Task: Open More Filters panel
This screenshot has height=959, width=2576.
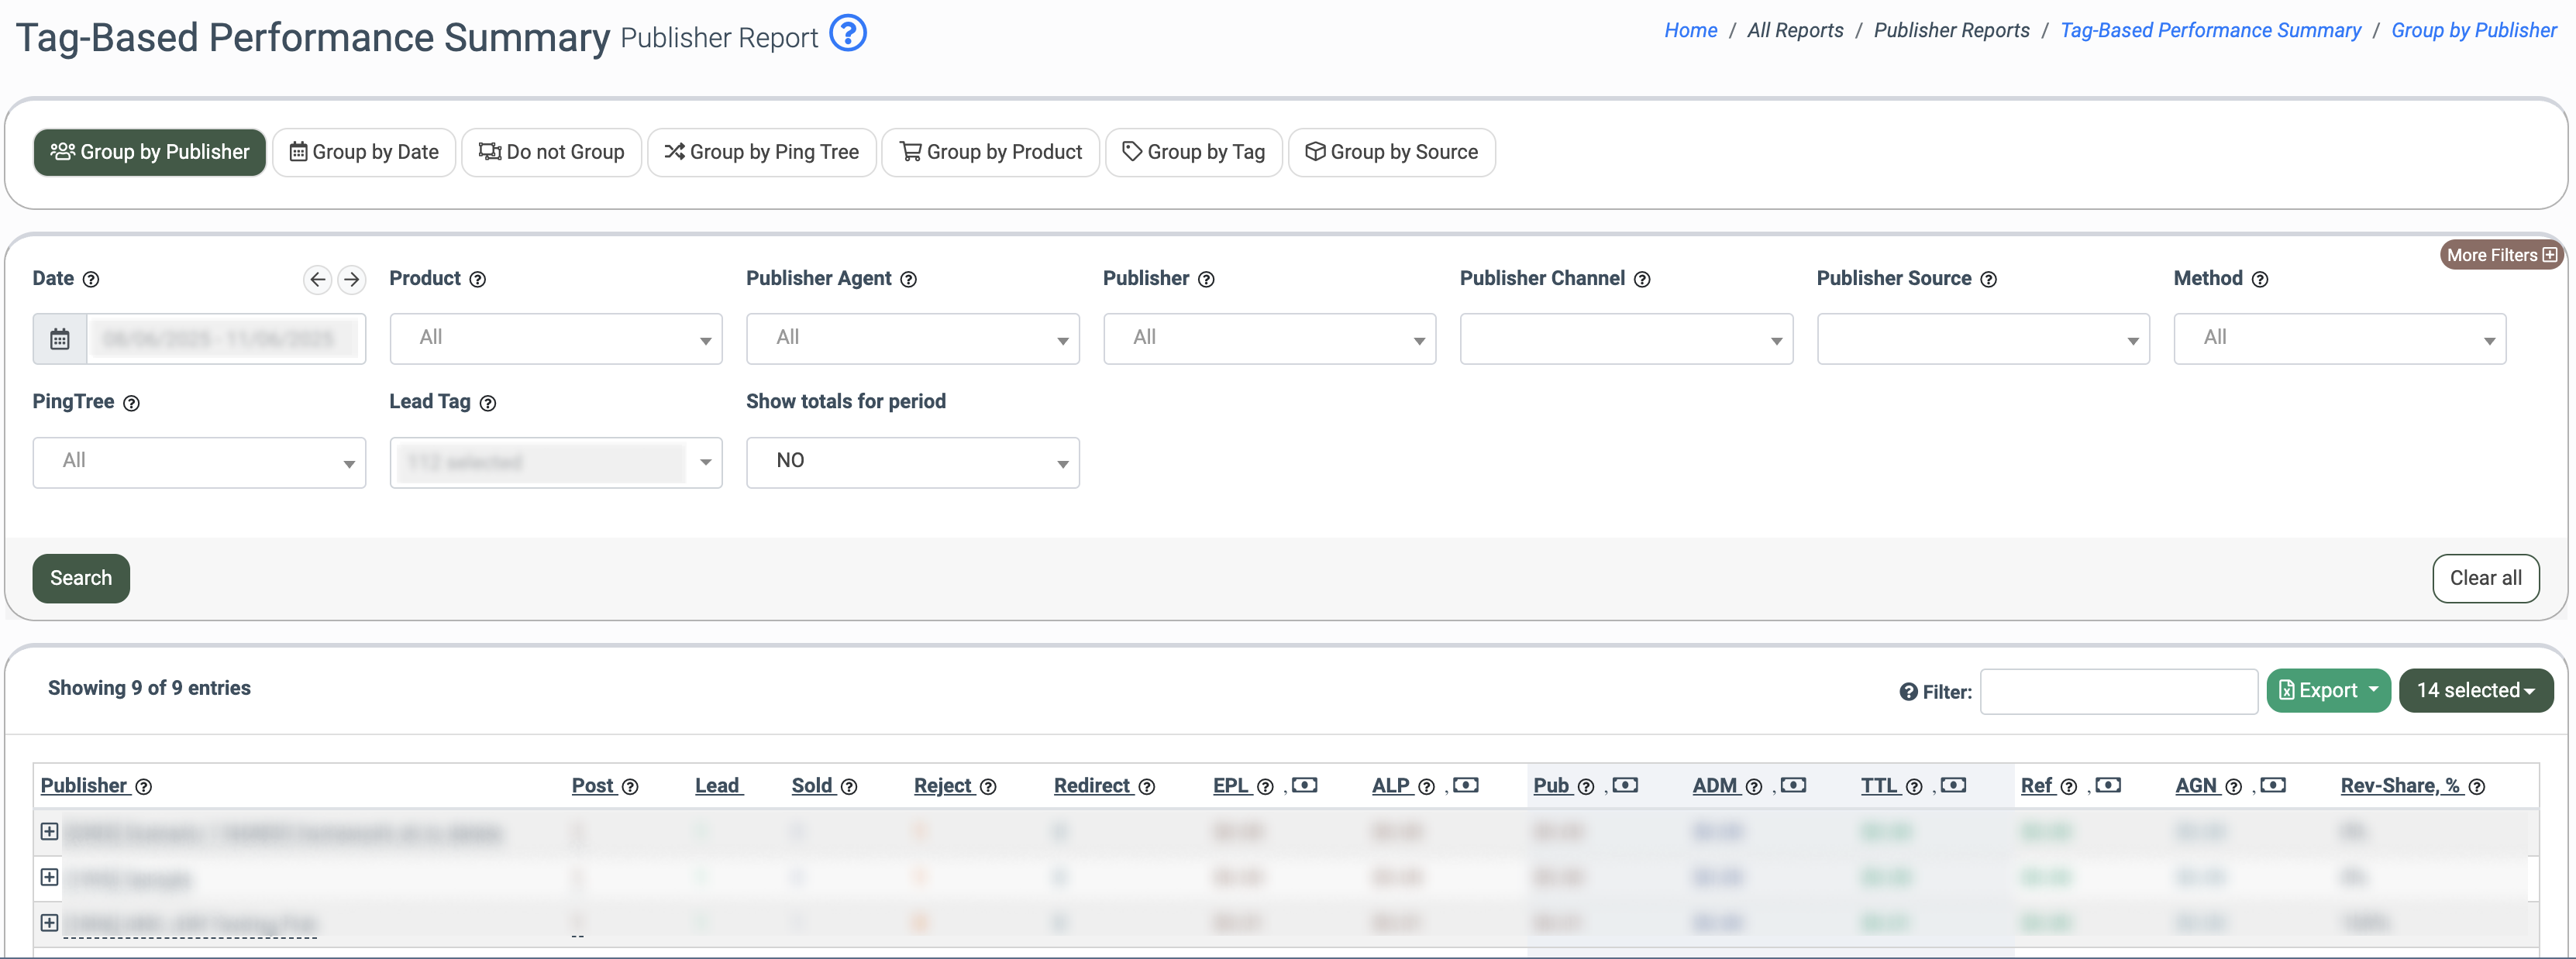Action: tap(2500, 255)
